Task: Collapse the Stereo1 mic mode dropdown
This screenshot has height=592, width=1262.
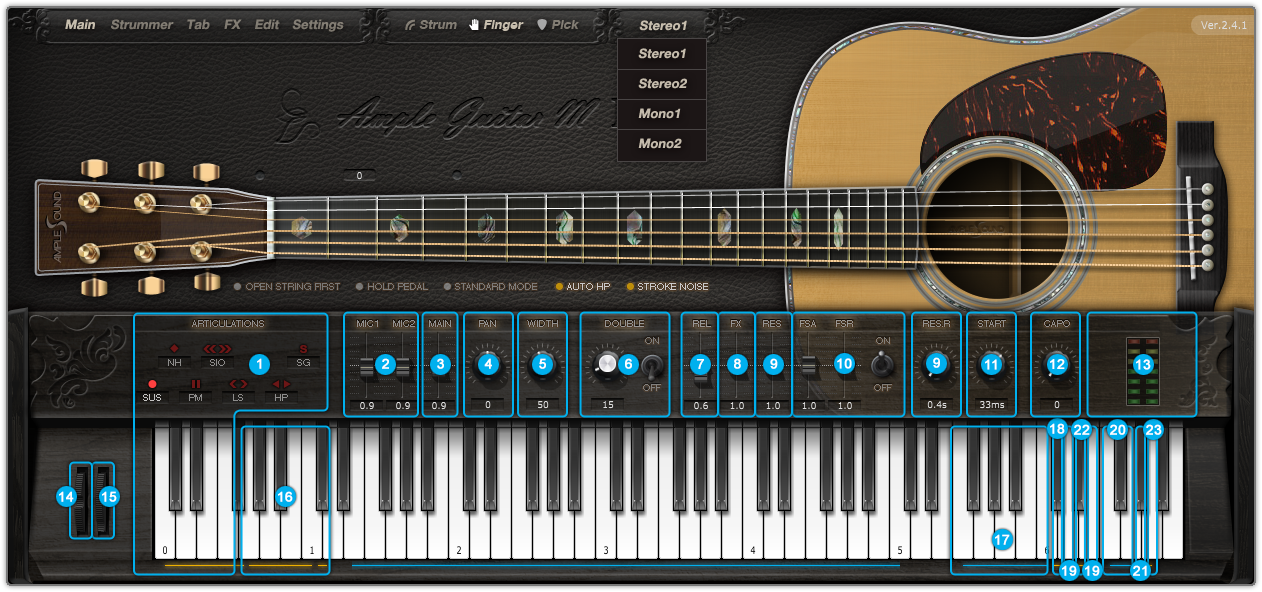Action: pyautogui.click(x=662, y=26)
